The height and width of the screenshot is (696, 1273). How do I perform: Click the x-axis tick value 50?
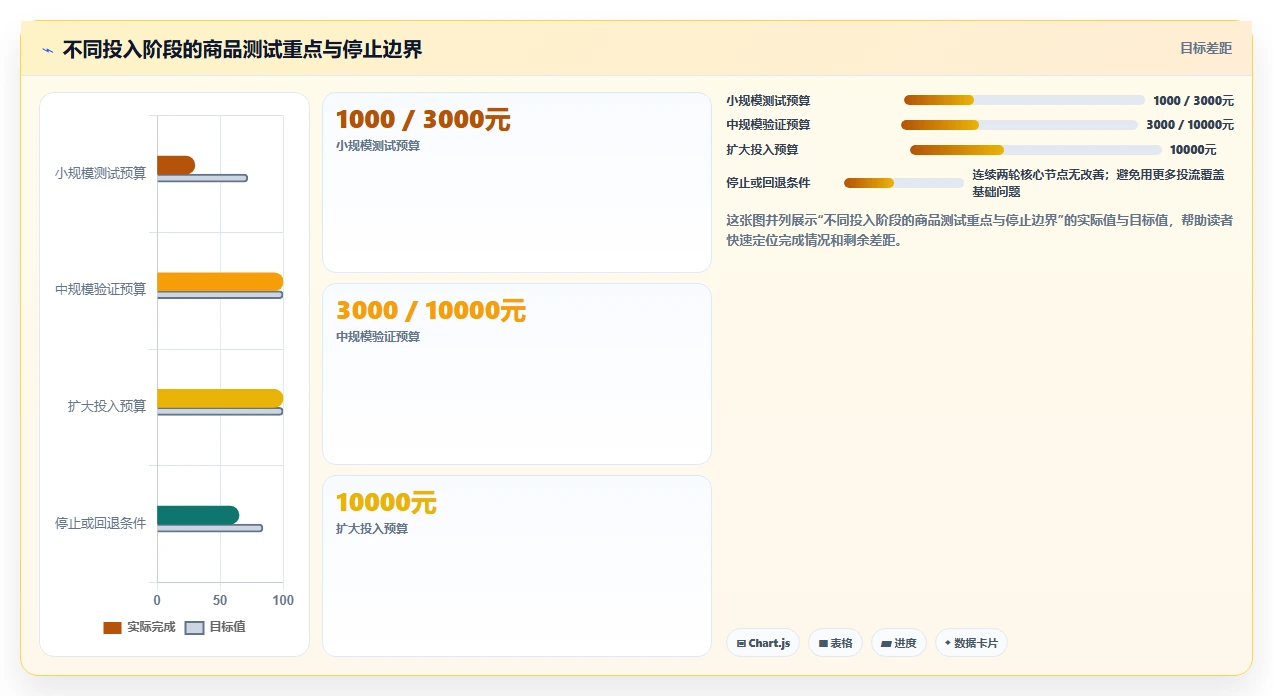tap(220, 600)
